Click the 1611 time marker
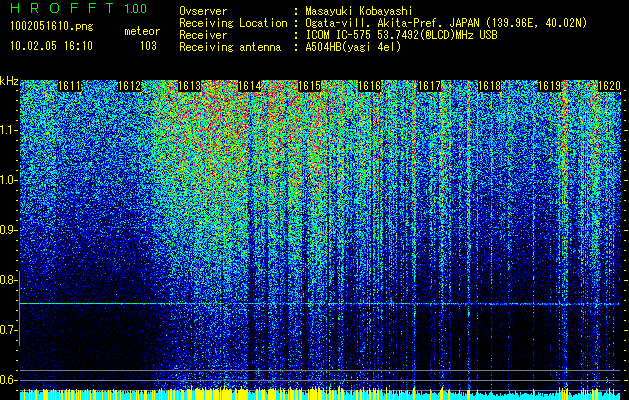Screen dimensions: 629x400 pos(70,86)
